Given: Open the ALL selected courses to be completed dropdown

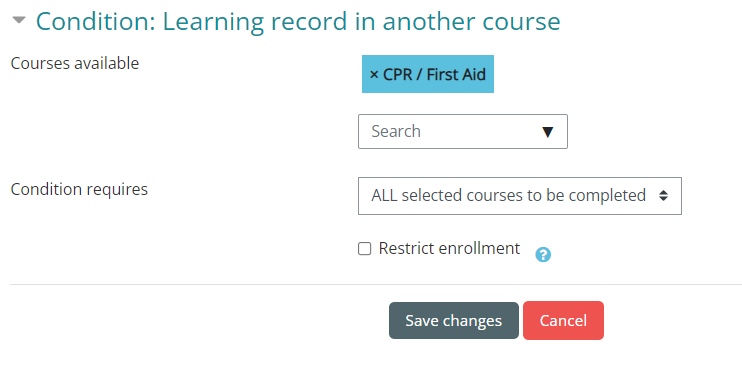Looking at the screenshot, I should point(520,196).
